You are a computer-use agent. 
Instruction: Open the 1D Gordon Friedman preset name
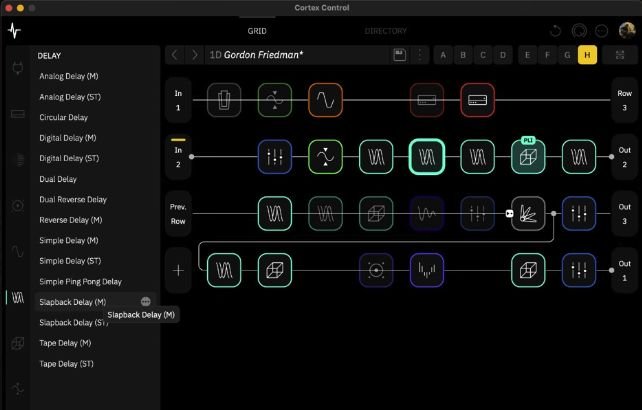256,55
